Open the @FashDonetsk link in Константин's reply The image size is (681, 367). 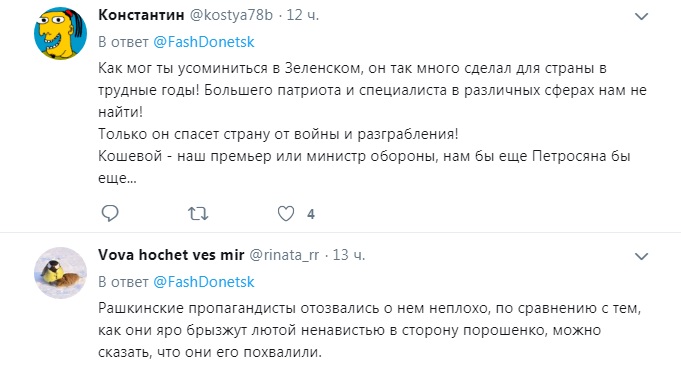tap(204, 42)
